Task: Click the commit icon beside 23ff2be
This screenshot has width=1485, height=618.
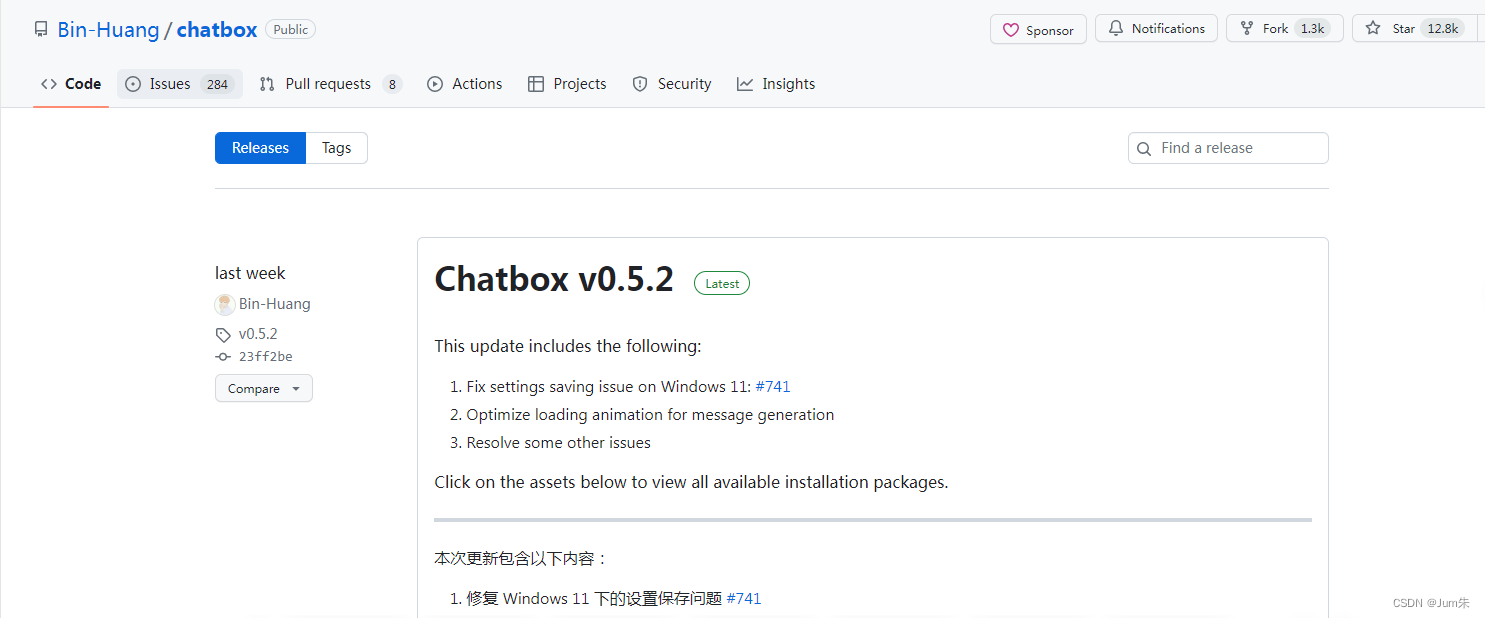Action: click(223, 357)
